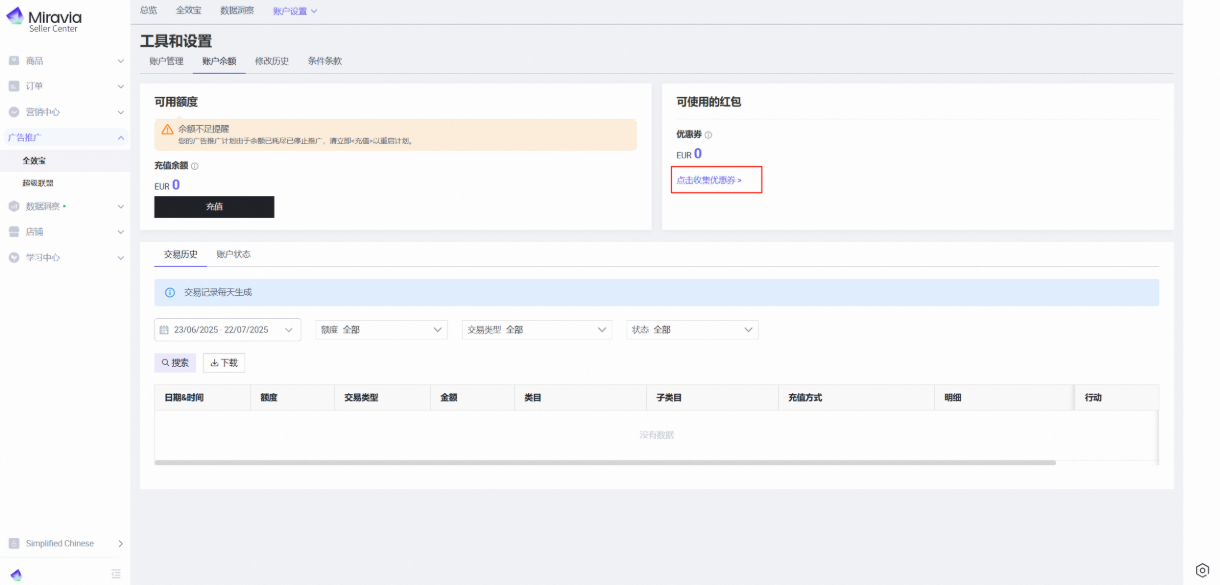Click the black 充值 recharge button
The image size is (1220, 585).
pyautogui.click(x=214, y=207)
